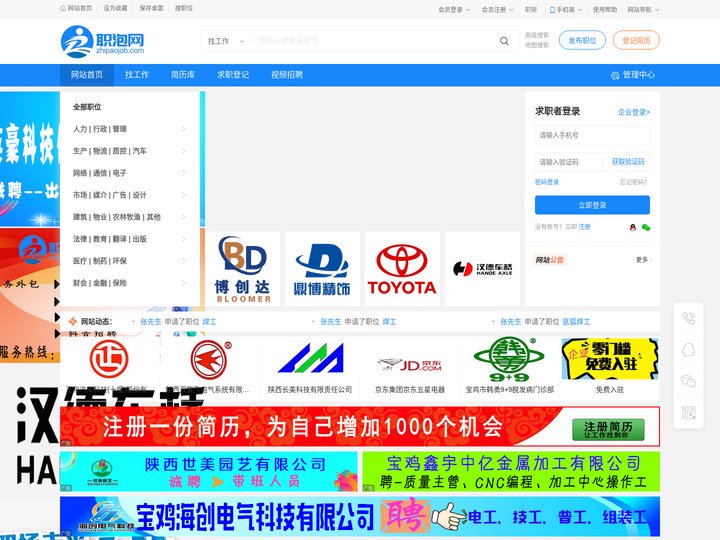The height and width of the screenshot is (540, 720).
Task: Open the 找工作 navigation tab
Action: click(137, 75)
